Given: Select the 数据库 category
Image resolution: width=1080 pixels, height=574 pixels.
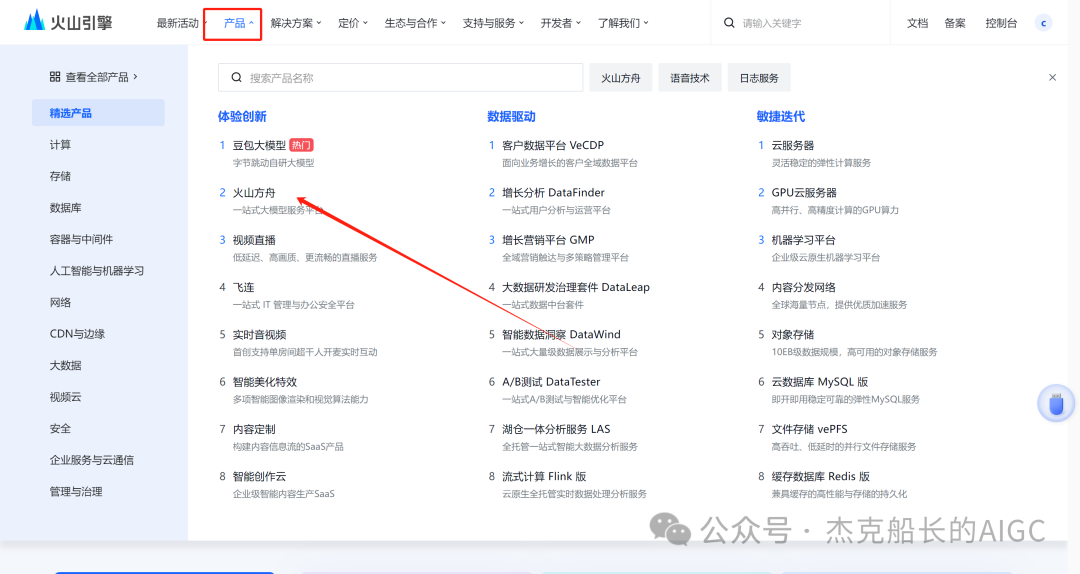Looking at the screenshot, I should point(65,208).
